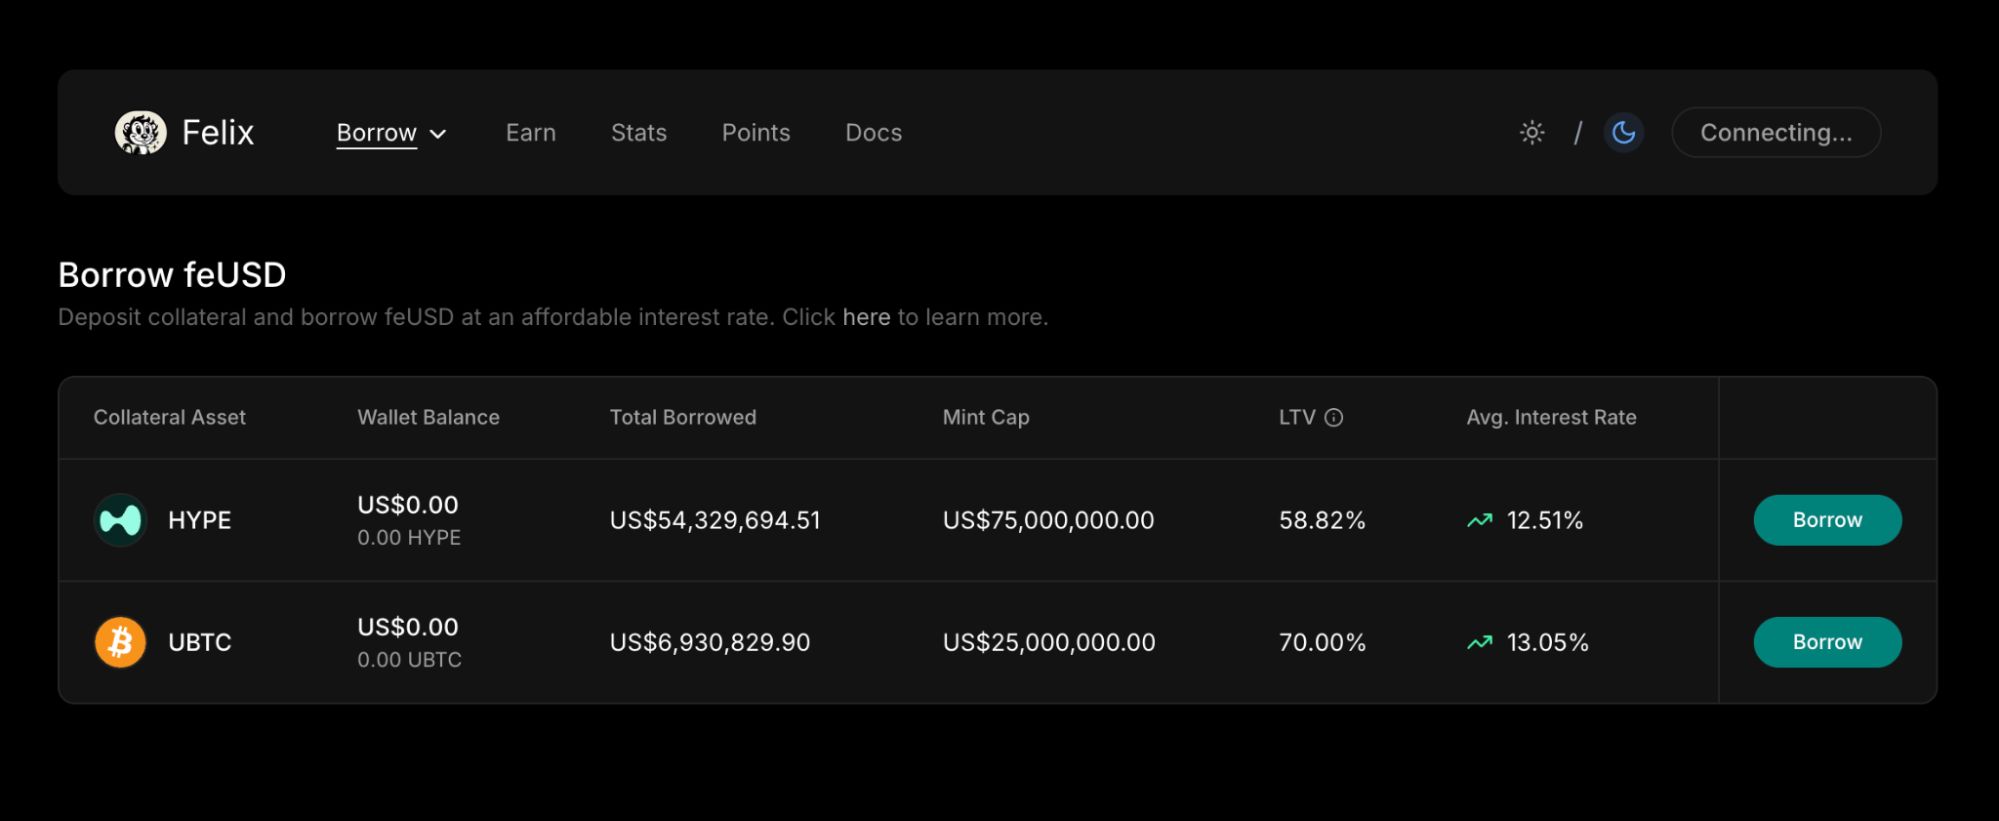The width and height of the screenshot is (1999, 821).
Task: Click UBTC interest rate trend arrow icon
Action: point(1480,642)
